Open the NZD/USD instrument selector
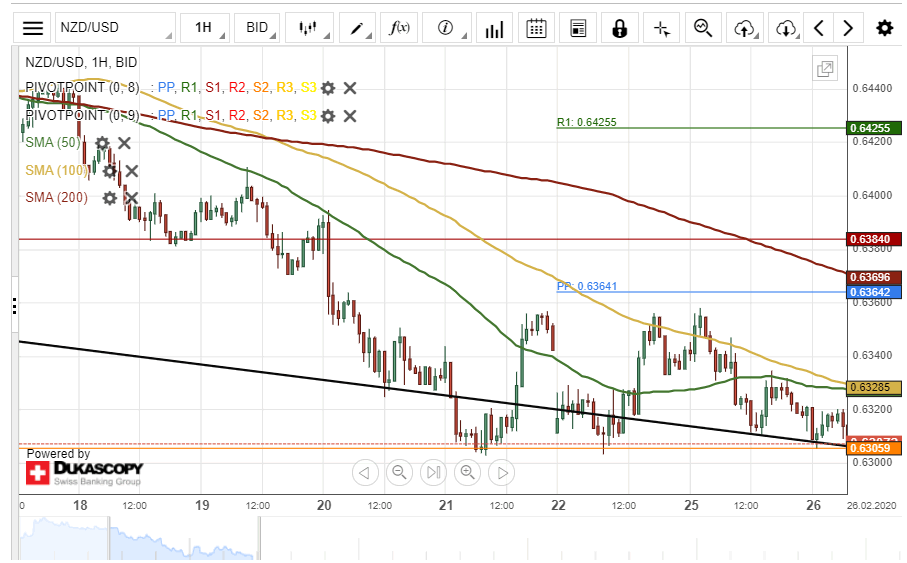The width and height of the screenshot is (907, 563). point(115,28)
